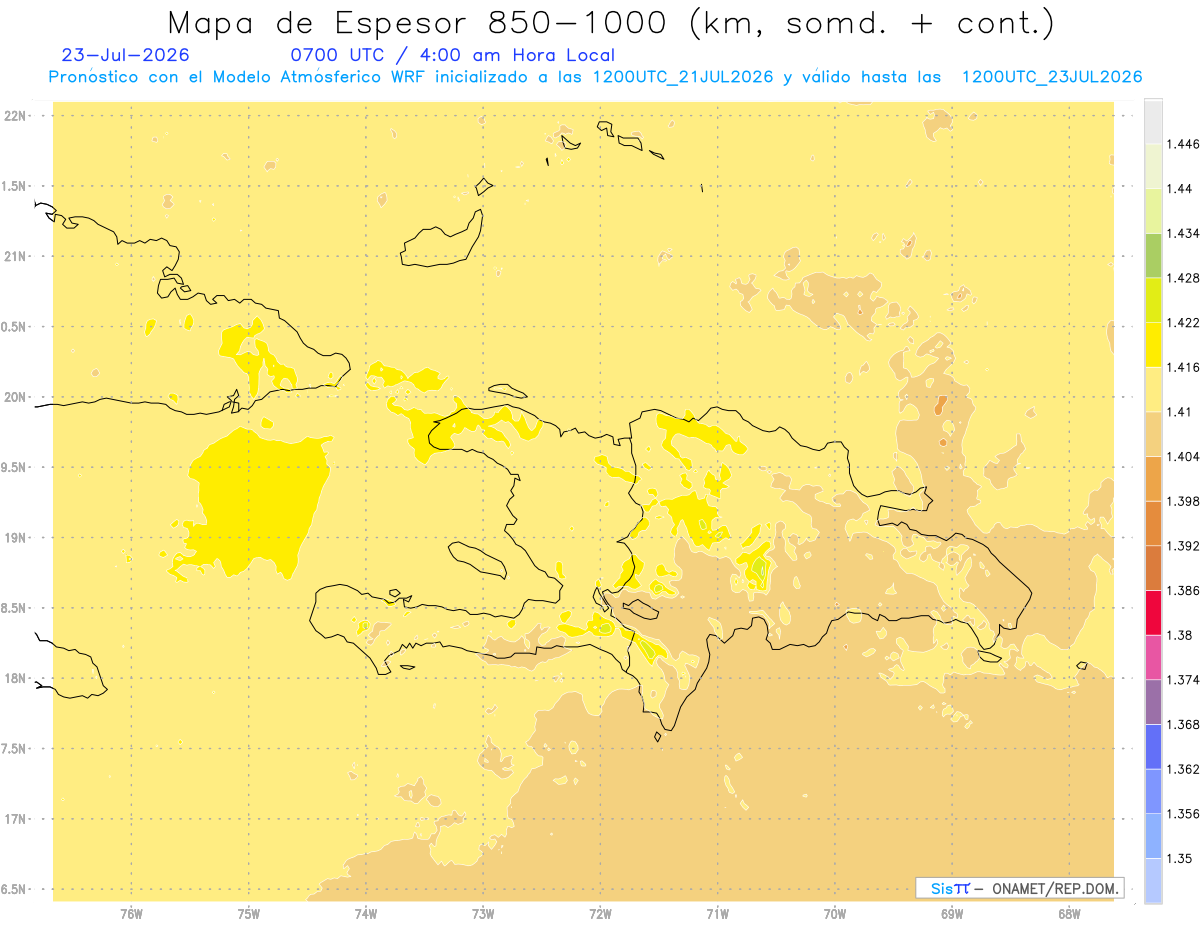Screen dimensions: 1200x927
Task: Click the '0700 UTC / 4:00 am Hora Local' text
Action: (452, 55)
